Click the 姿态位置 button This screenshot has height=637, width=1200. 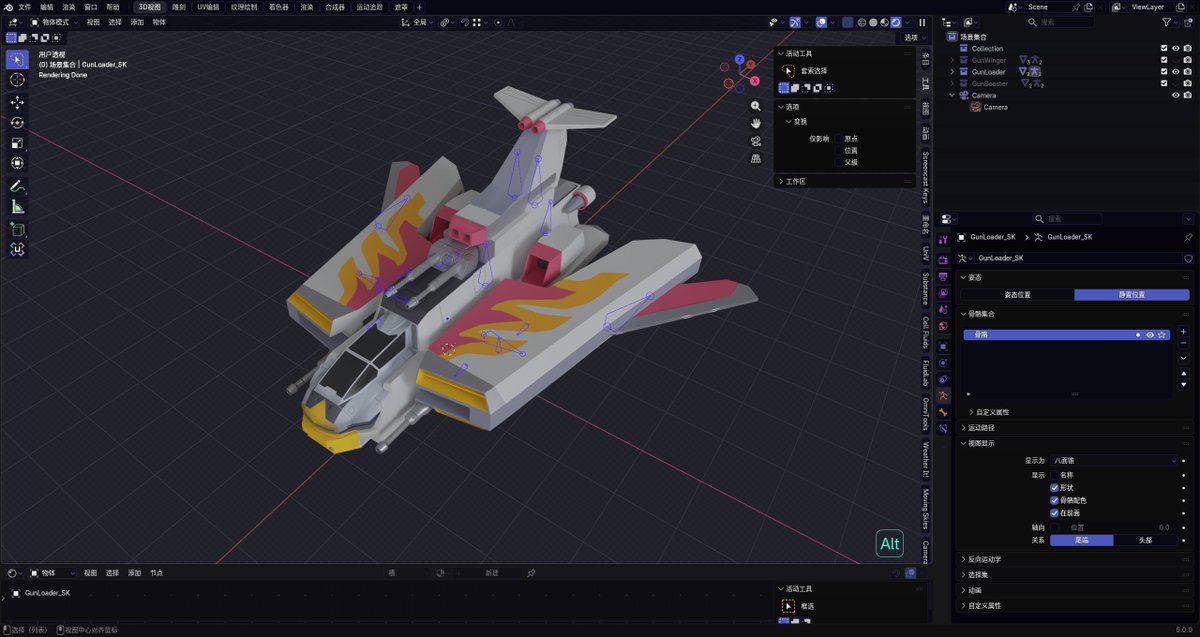click(1017, 295)
